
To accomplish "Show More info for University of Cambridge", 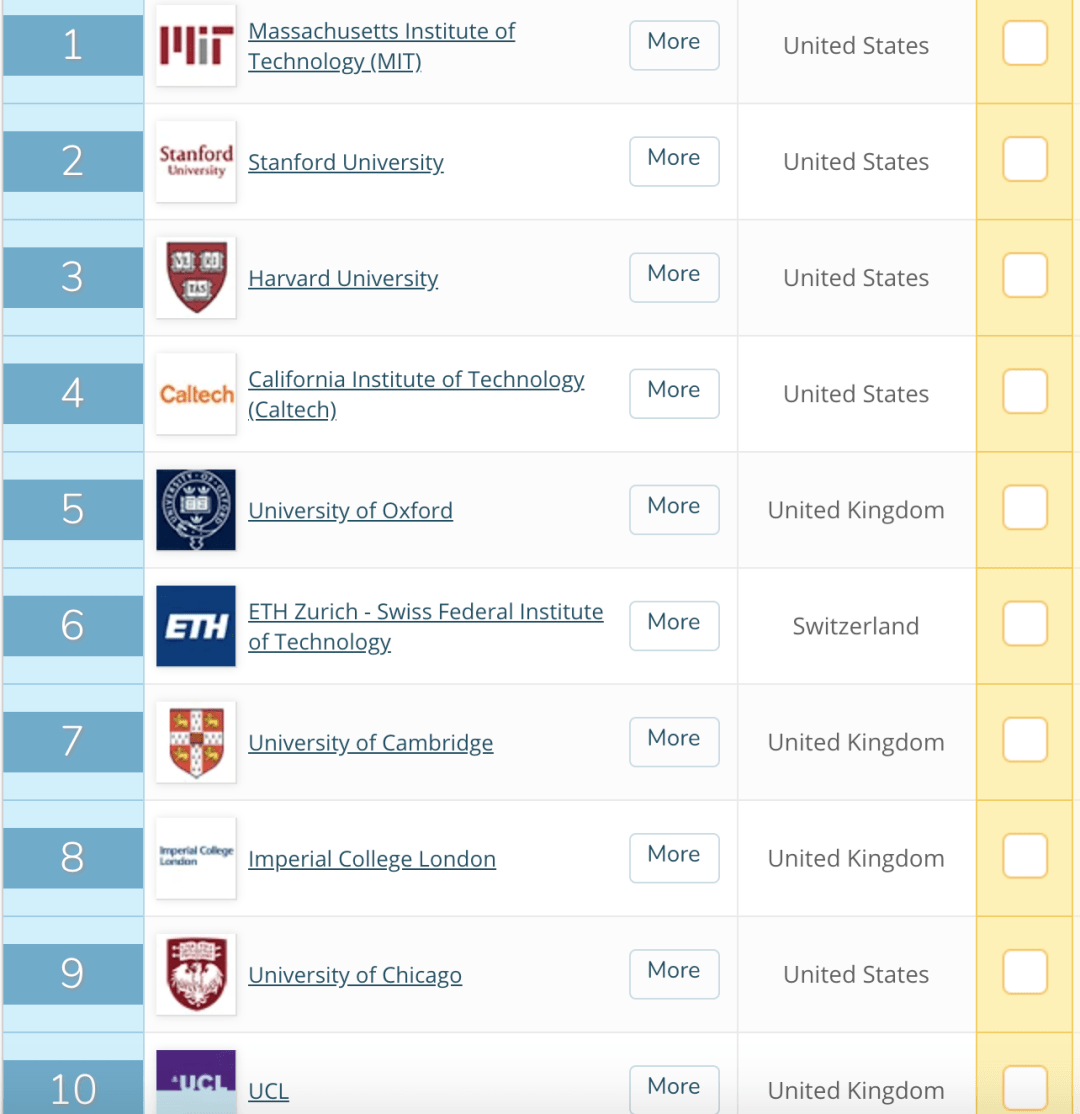I will click(x=674, y=741).
